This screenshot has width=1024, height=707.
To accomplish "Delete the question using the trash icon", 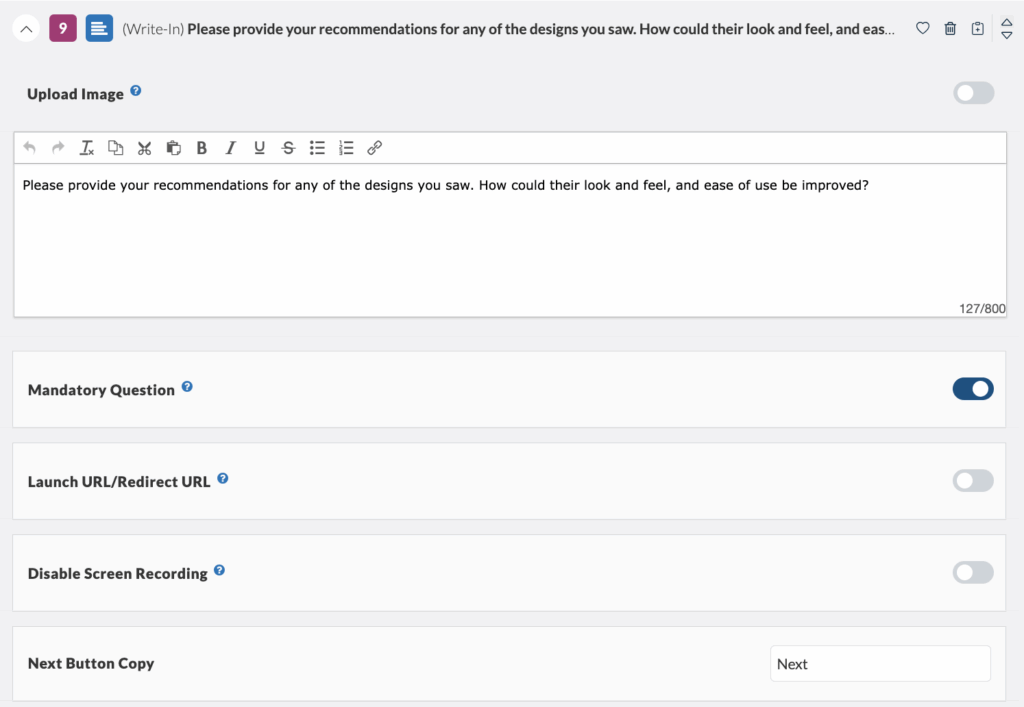I will coord(950,29).
